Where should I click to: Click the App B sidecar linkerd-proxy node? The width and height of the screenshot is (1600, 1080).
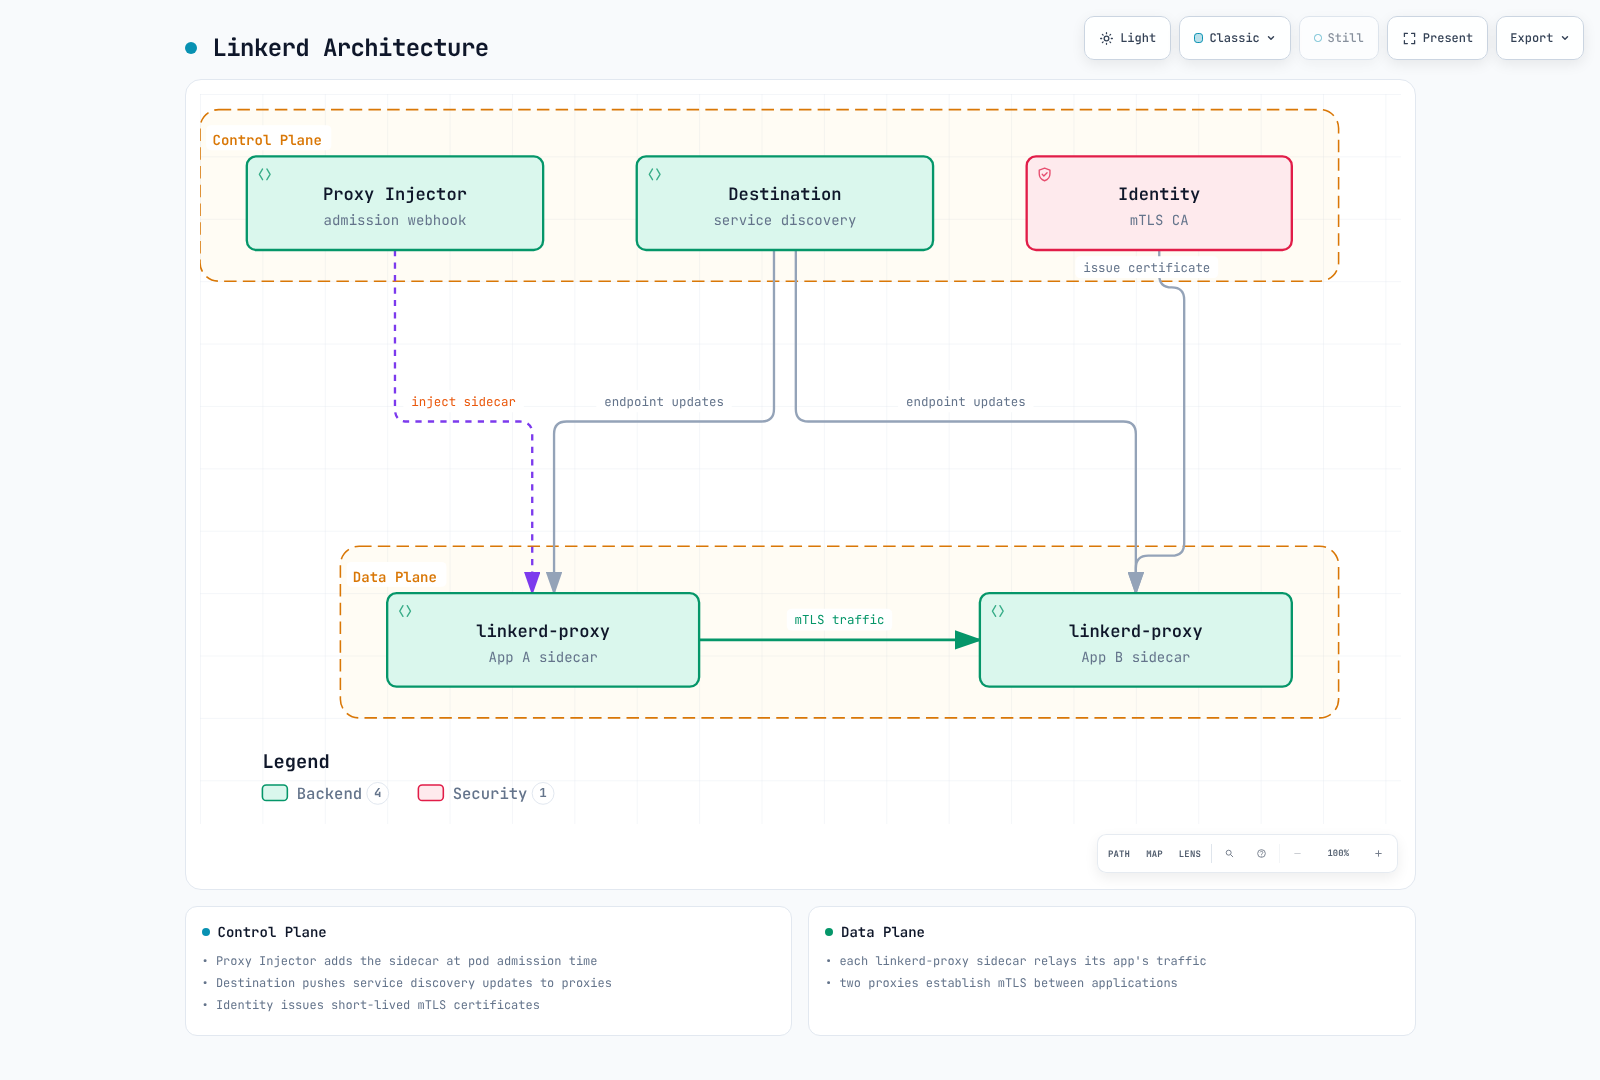point(1136,640)
